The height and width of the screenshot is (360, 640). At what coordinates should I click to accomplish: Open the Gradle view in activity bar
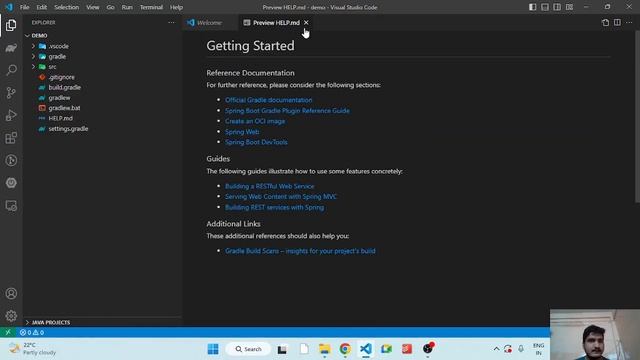[11, 48]
